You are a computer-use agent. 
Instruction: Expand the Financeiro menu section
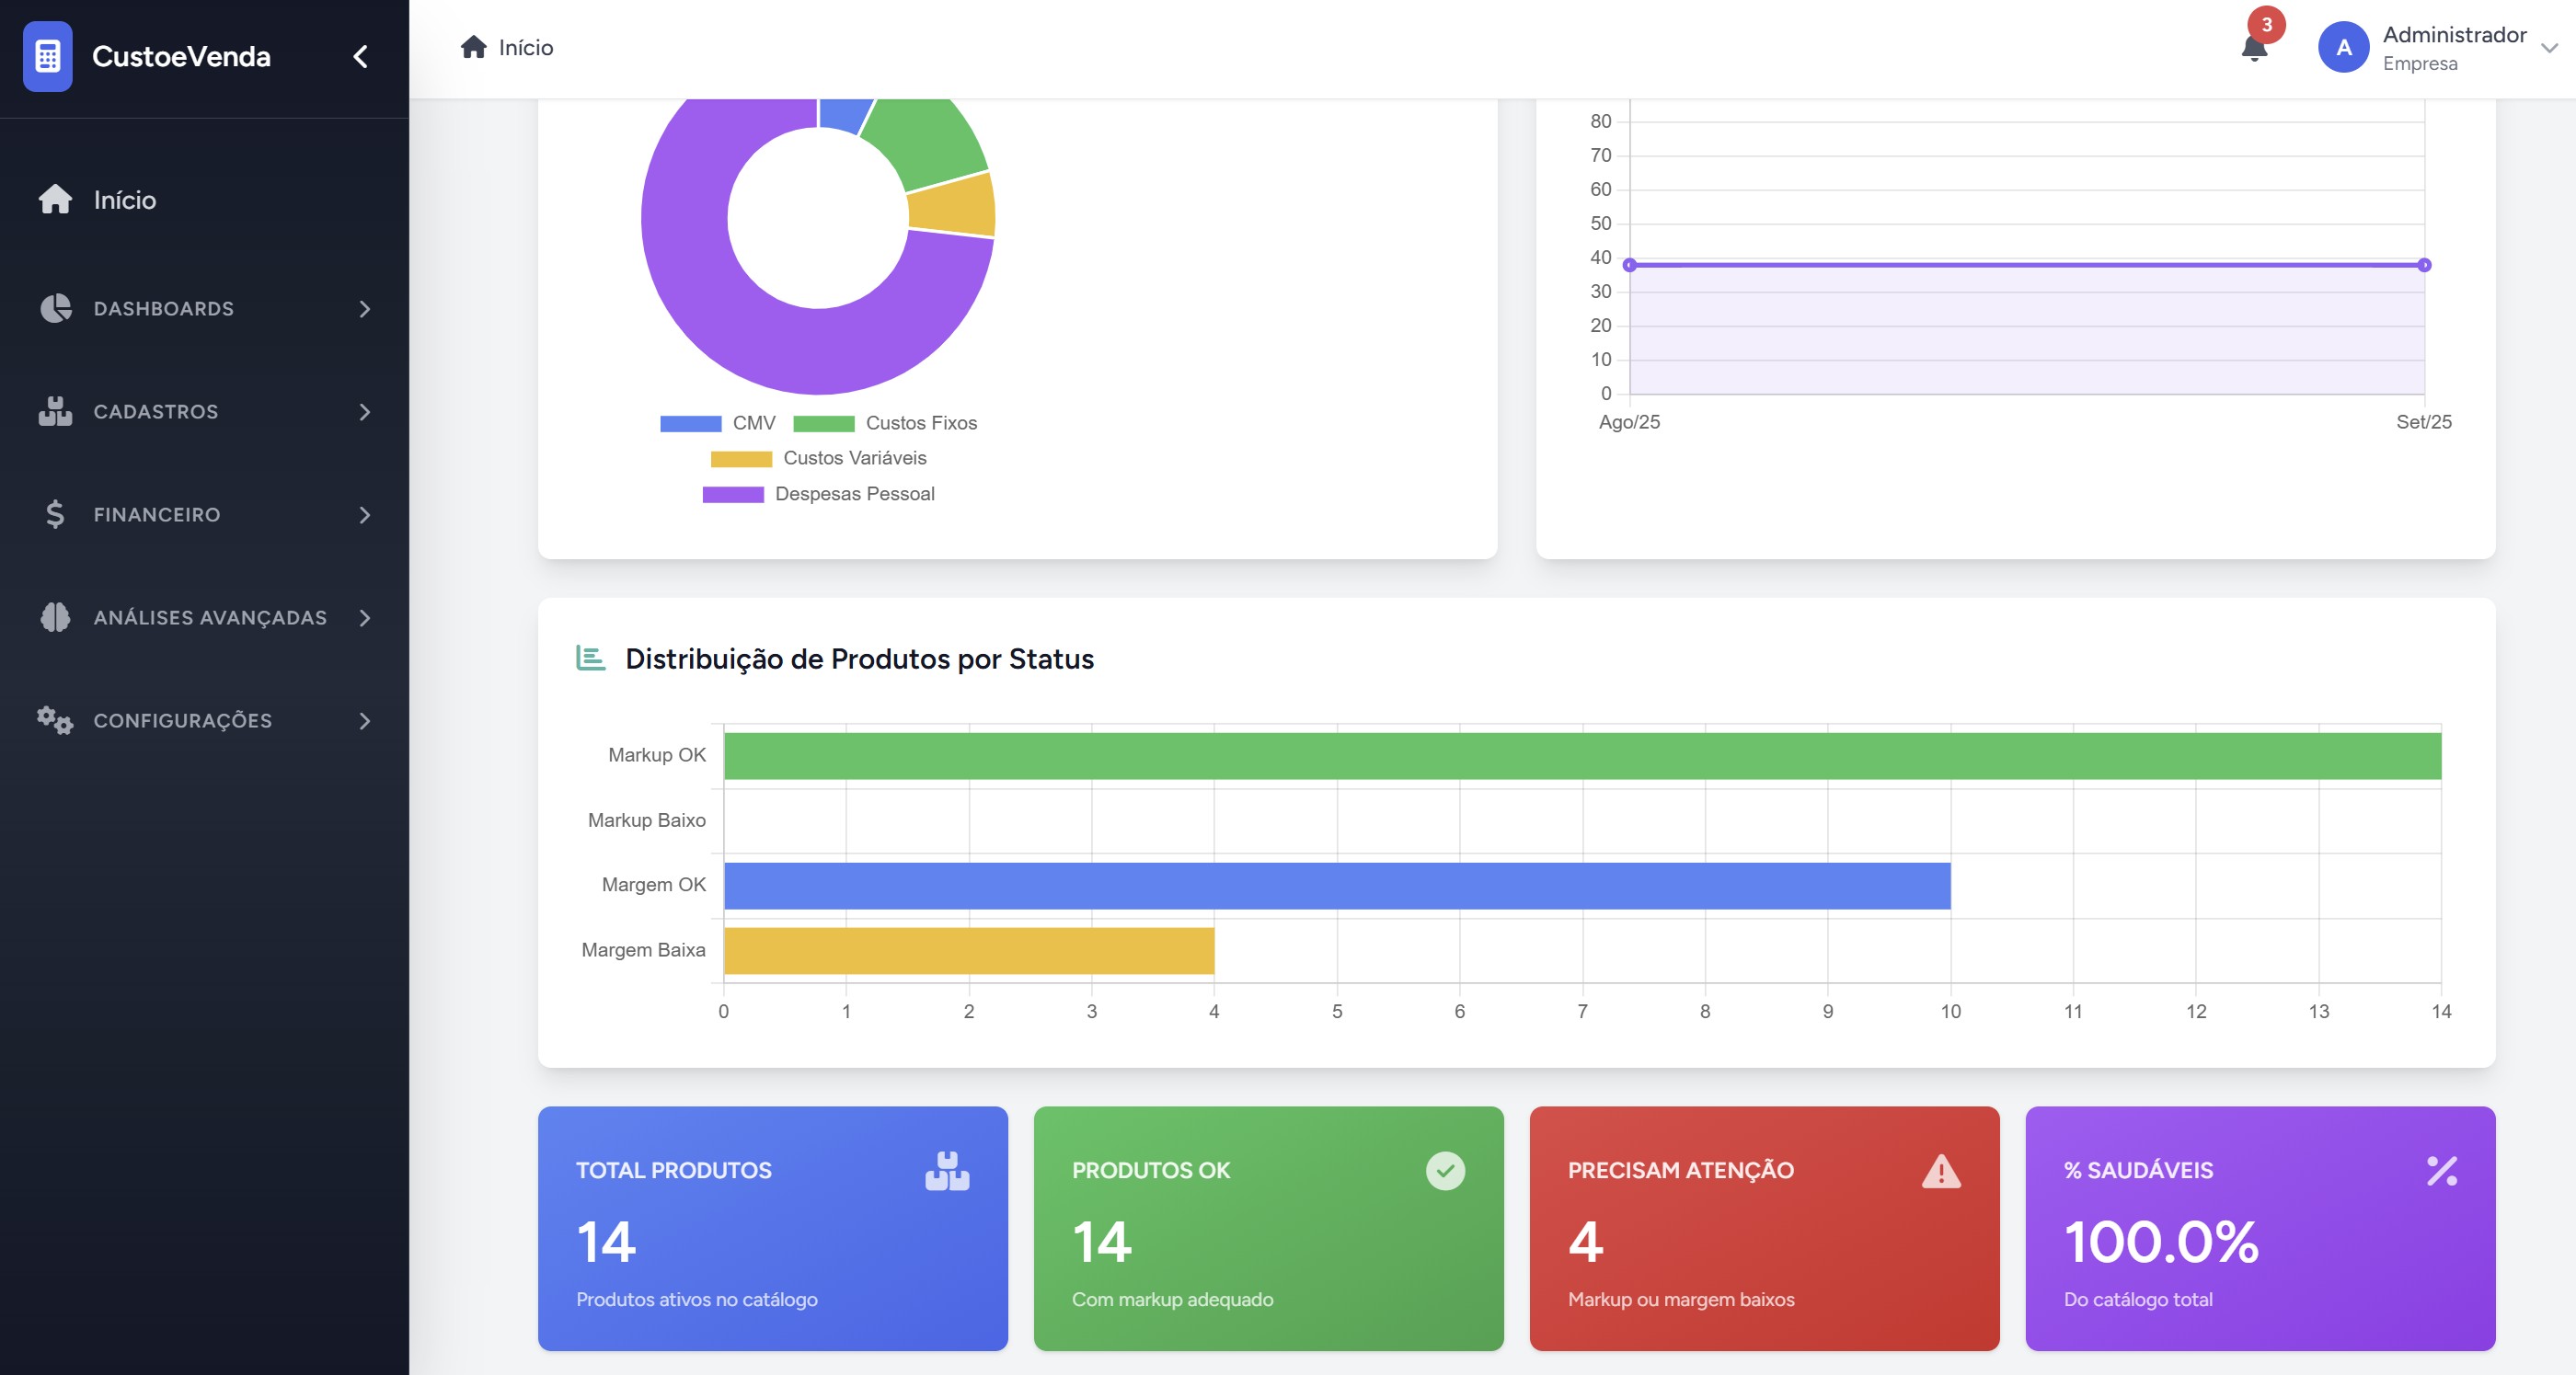click(205, 515)
